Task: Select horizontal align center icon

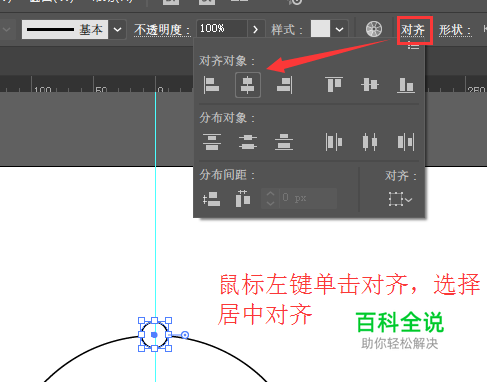Action: pyautogui.click(x=248, y=85)
